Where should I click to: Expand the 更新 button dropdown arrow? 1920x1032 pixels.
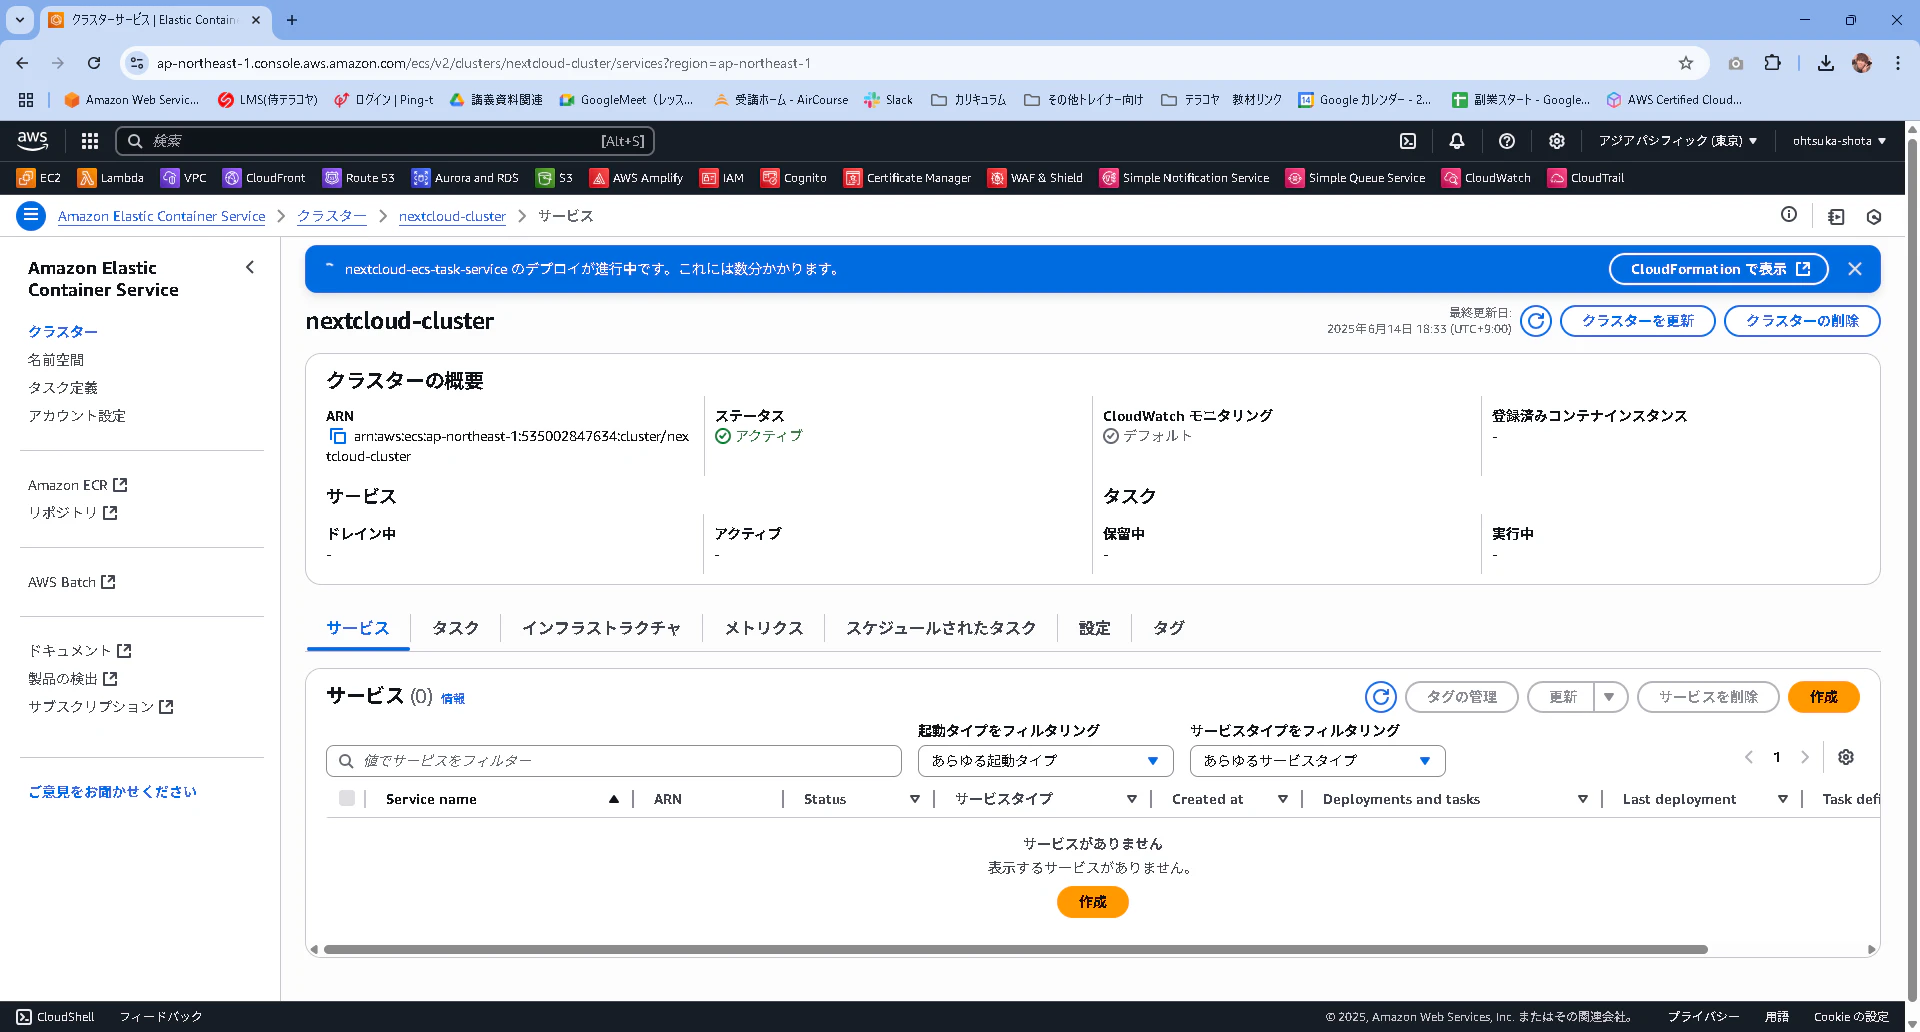click(x=1609, y=697)
